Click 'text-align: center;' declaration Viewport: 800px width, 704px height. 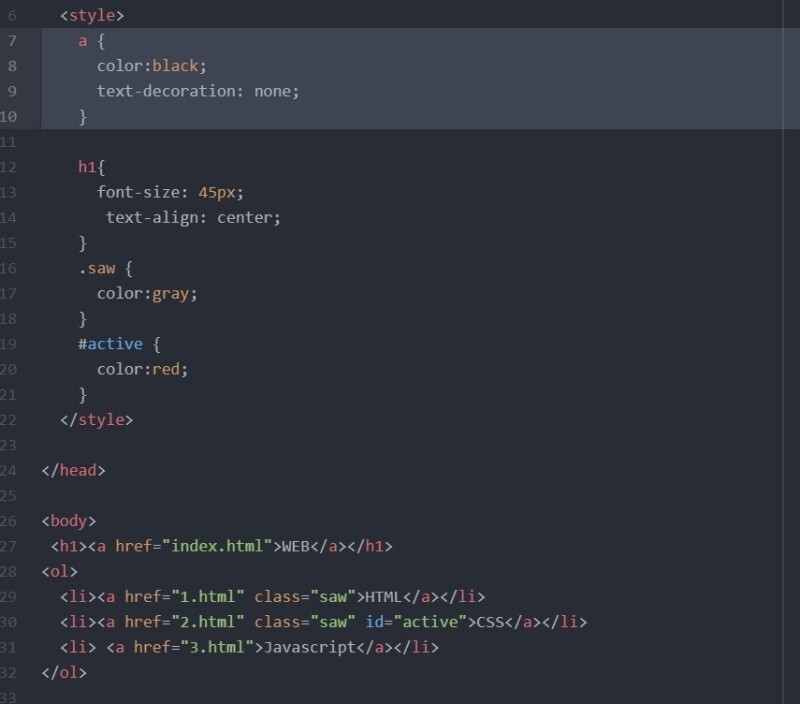pos(193,218)
